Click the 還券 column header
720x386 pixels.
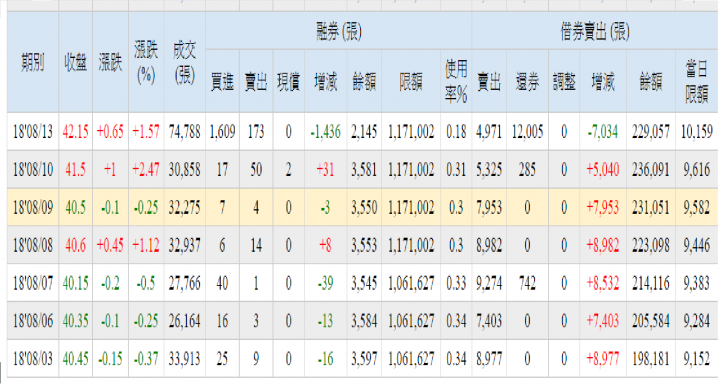point(527,82)
